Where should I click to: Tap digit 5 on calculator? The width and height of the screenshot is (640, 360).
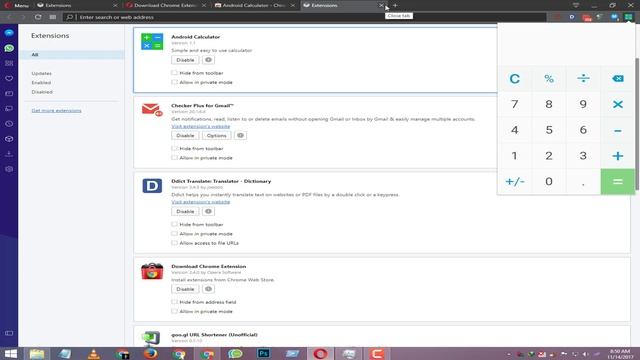pos(549,130)
